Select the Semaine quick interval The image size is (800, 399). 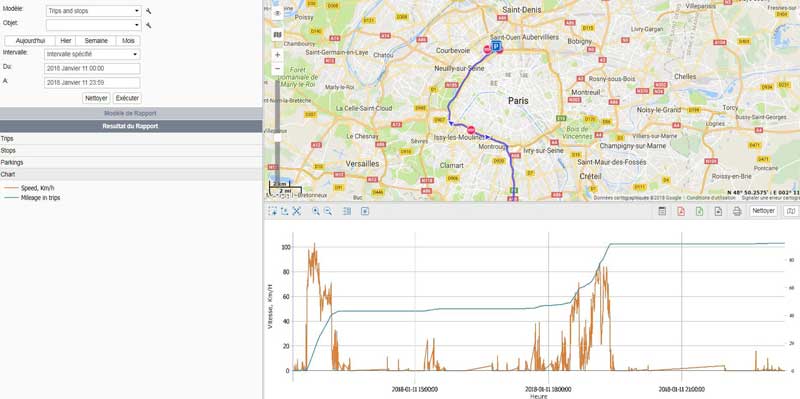click(x=96, y=41)
